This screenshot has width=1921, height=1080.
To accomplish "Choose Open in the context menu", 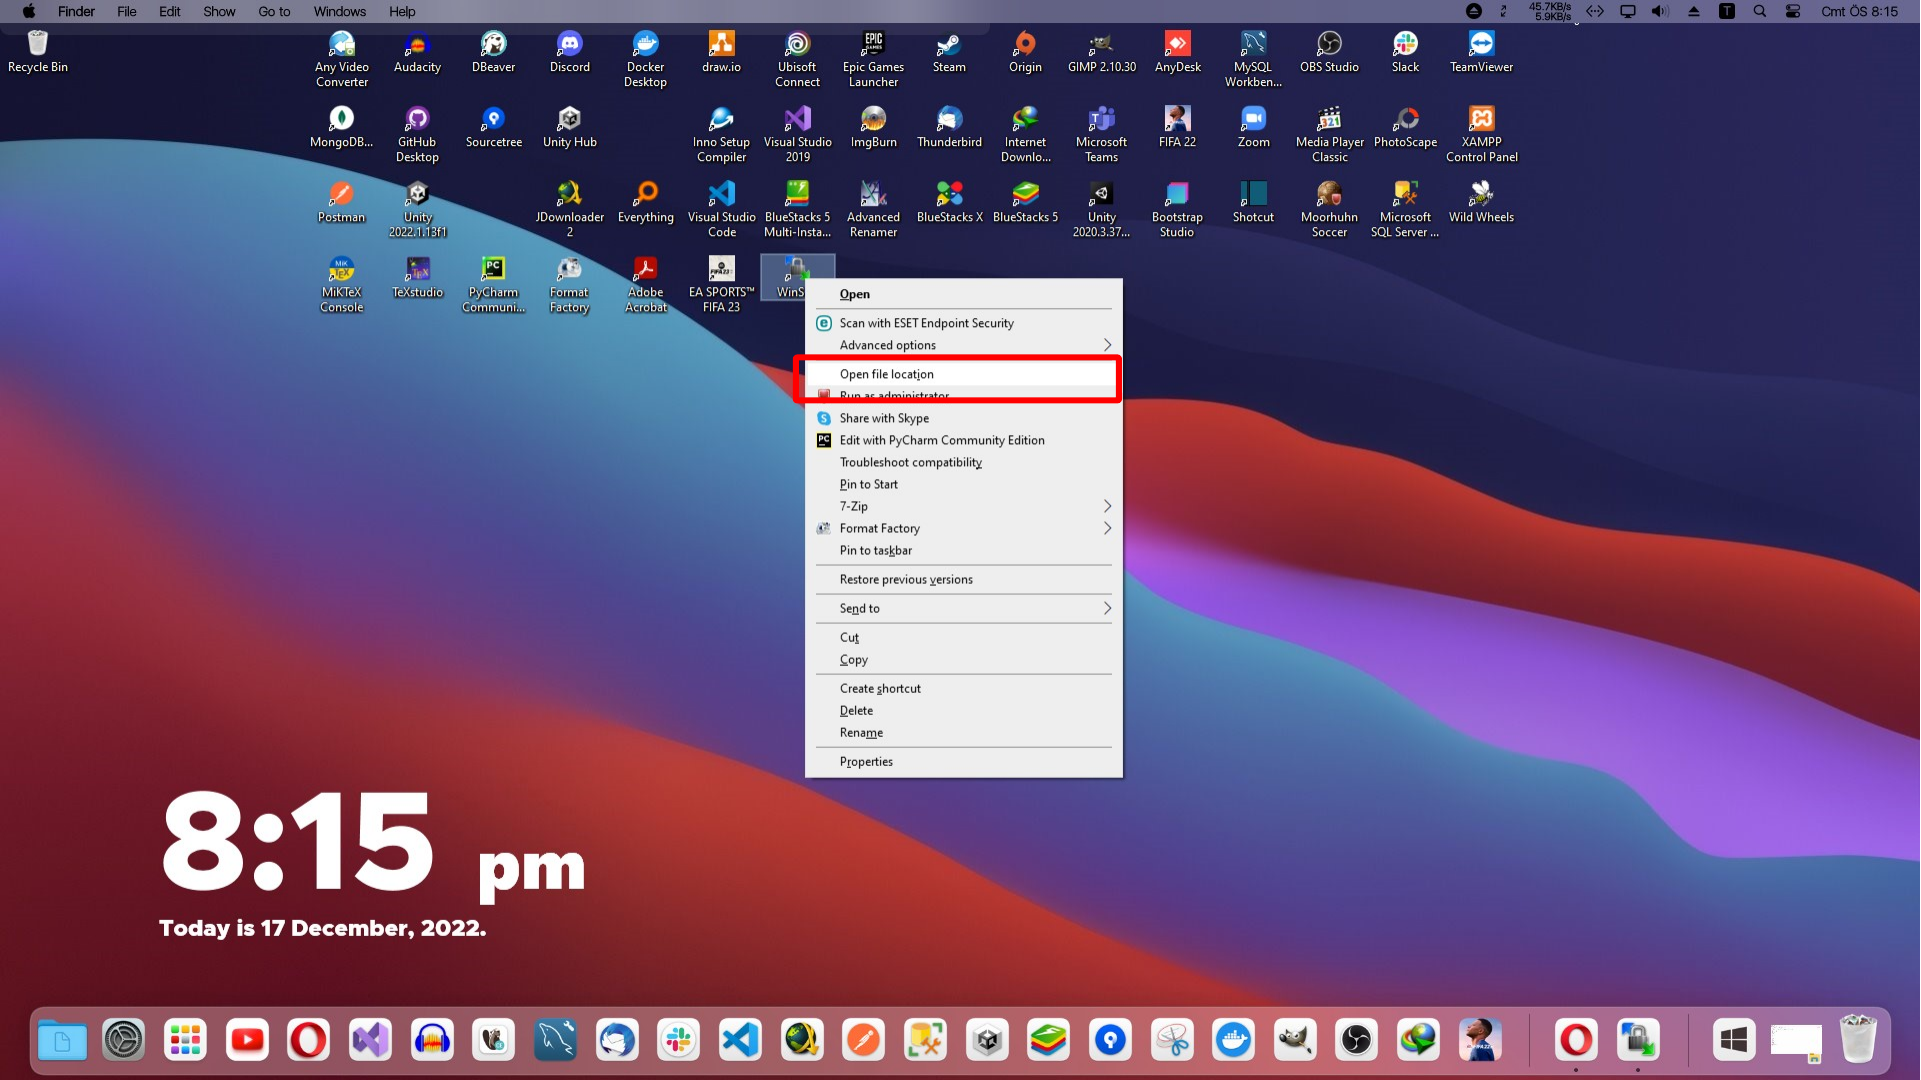I will (964, 294).
